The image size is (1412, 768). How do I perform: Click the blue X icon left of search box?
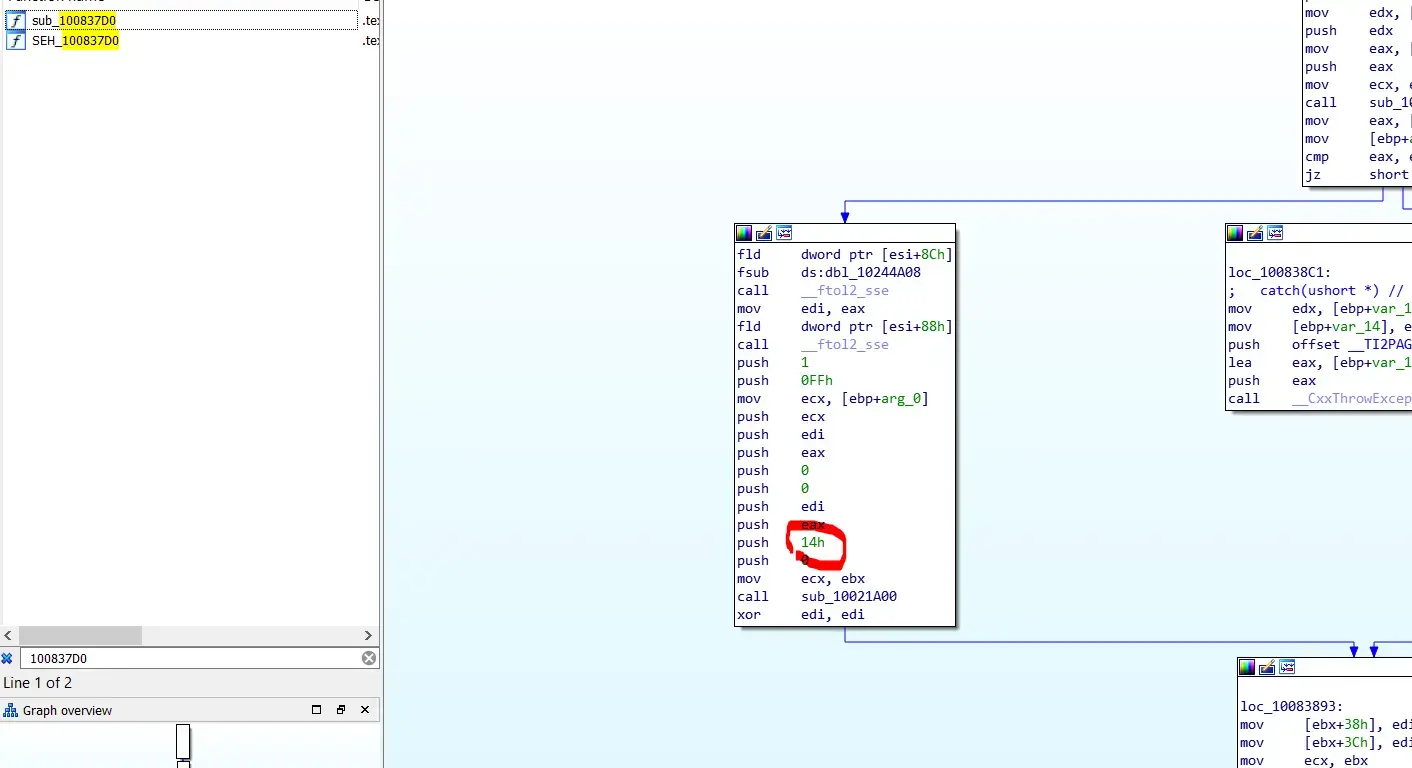tap(7, 658)
